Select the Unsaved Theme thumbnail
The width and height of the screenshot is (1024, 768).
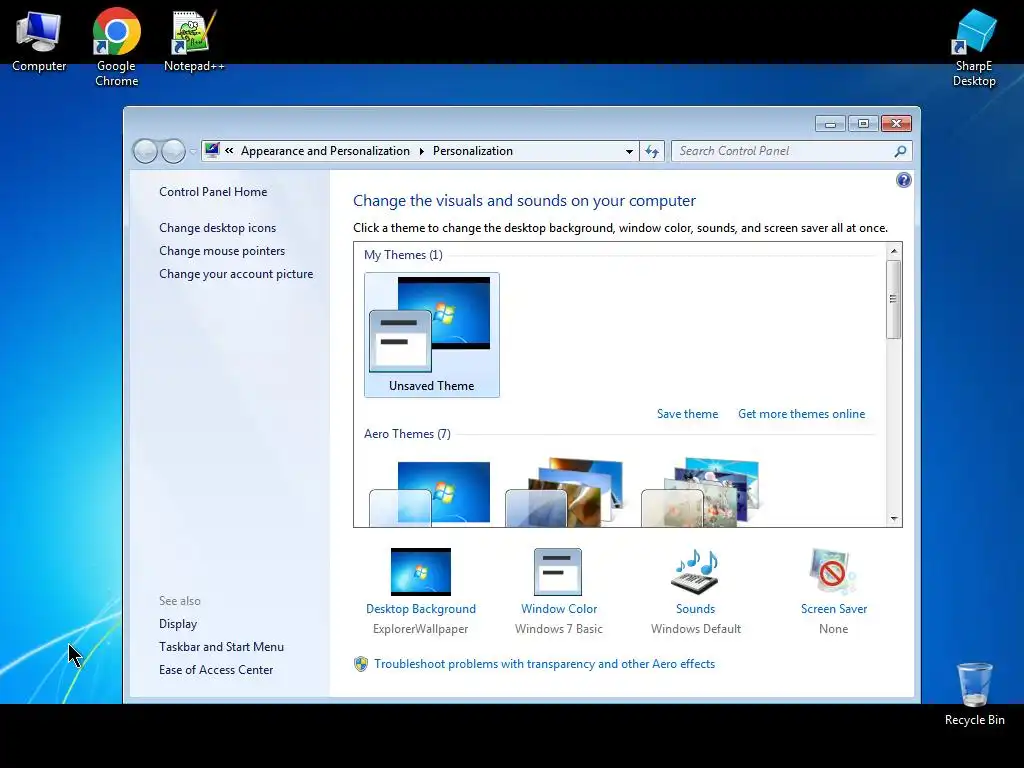click(x=432, y=334)
